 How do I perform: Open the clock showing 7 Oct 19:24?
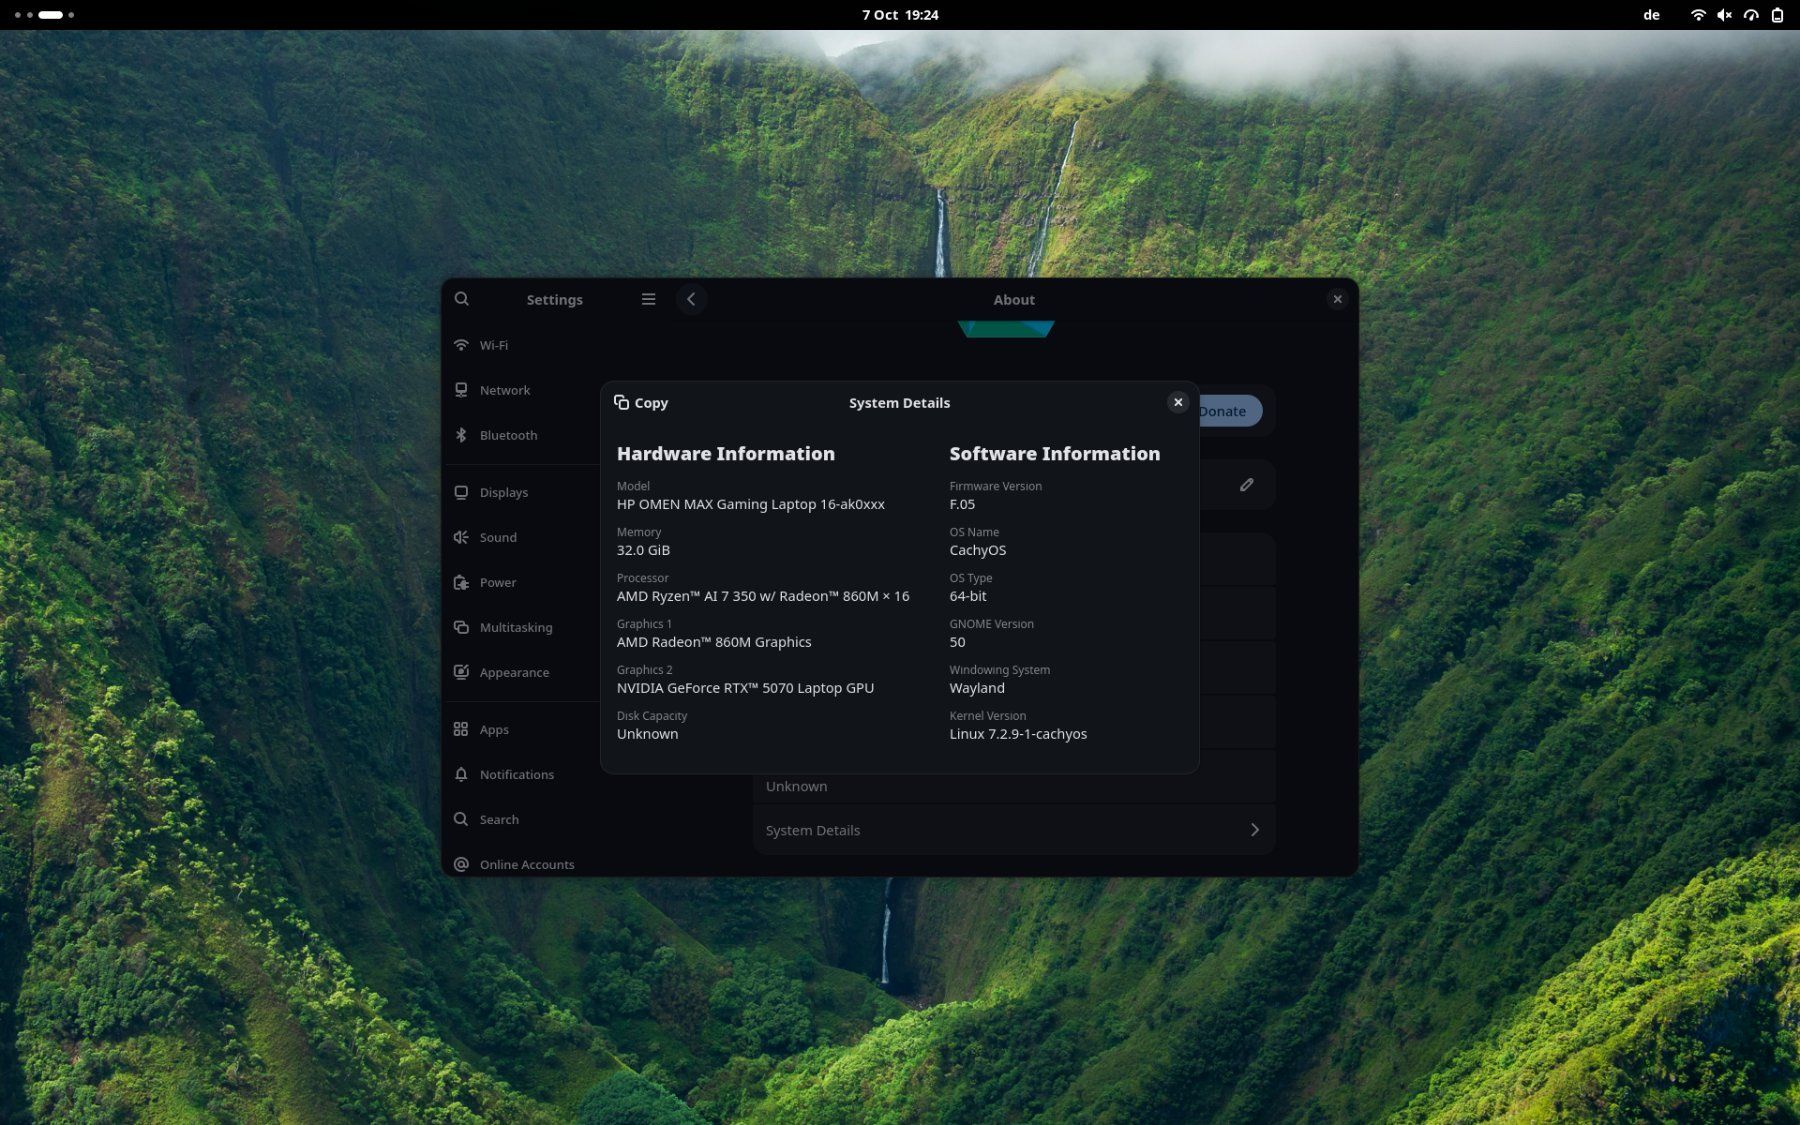[900, 15]
